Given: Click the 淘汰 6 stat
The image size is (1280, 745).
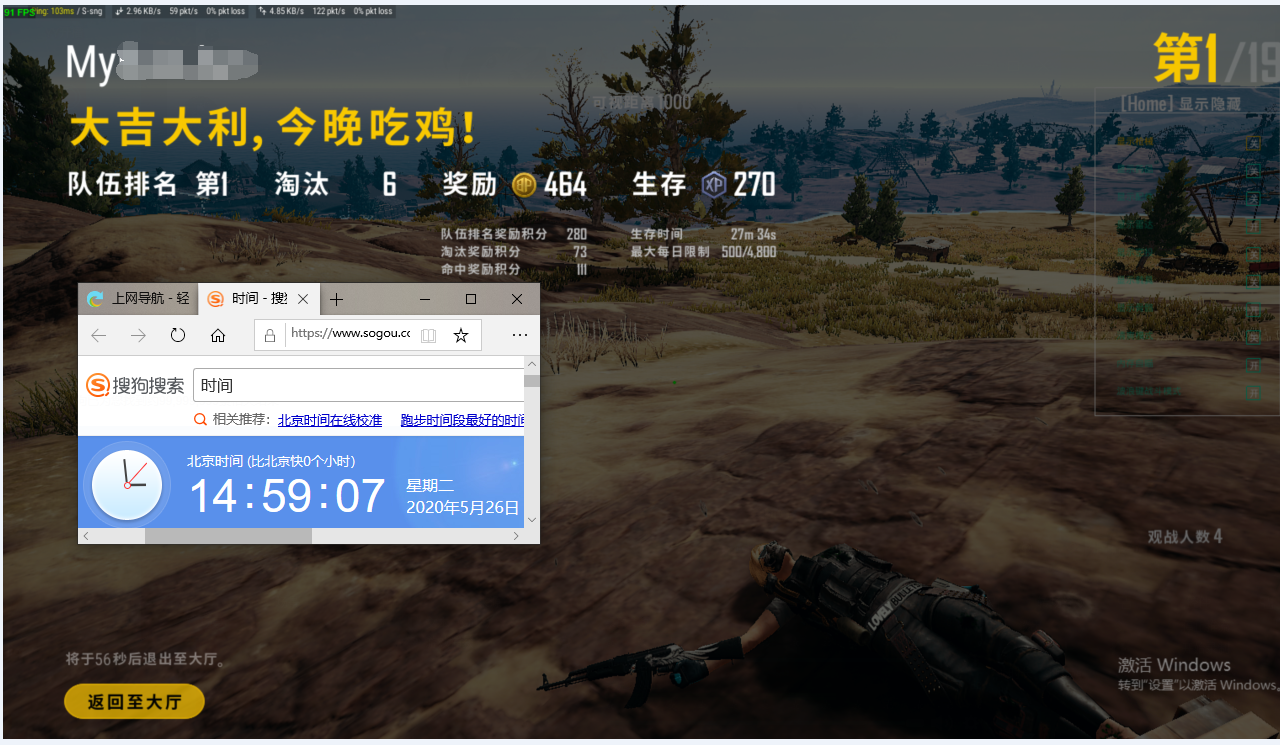Looking at the screenshot, I should coord(336,184).
